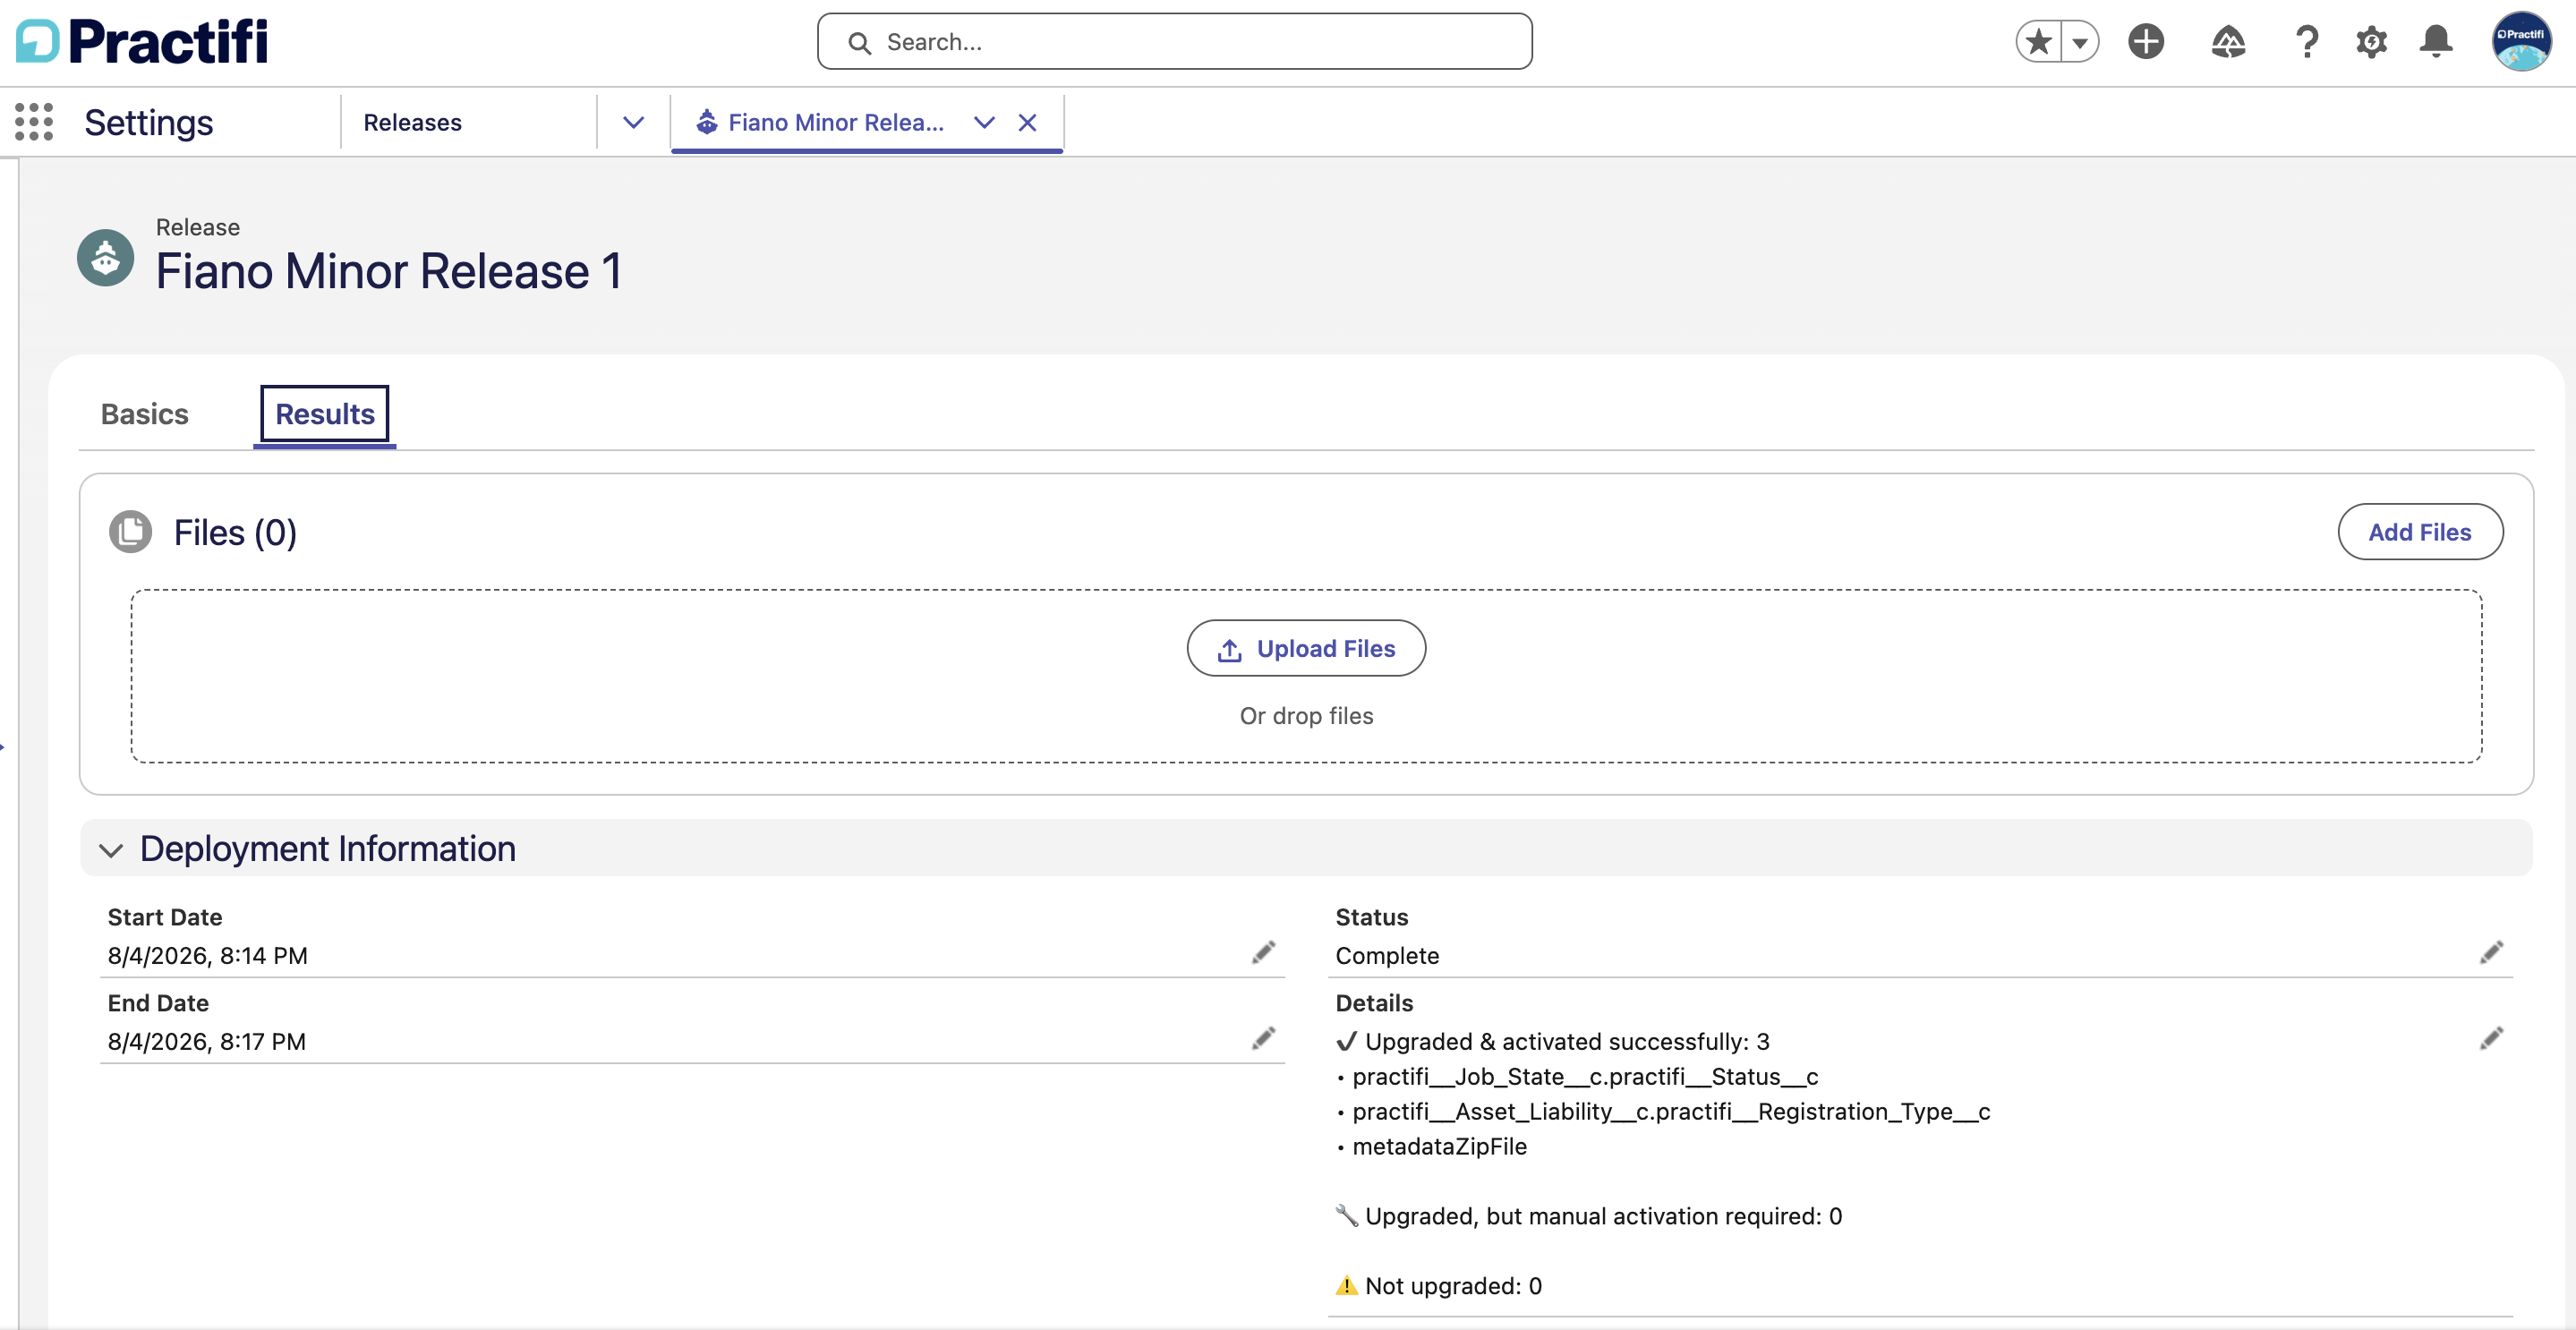
Task: Switch to the Basics tab
Action: pyautogui.click(x=144, y=414)
